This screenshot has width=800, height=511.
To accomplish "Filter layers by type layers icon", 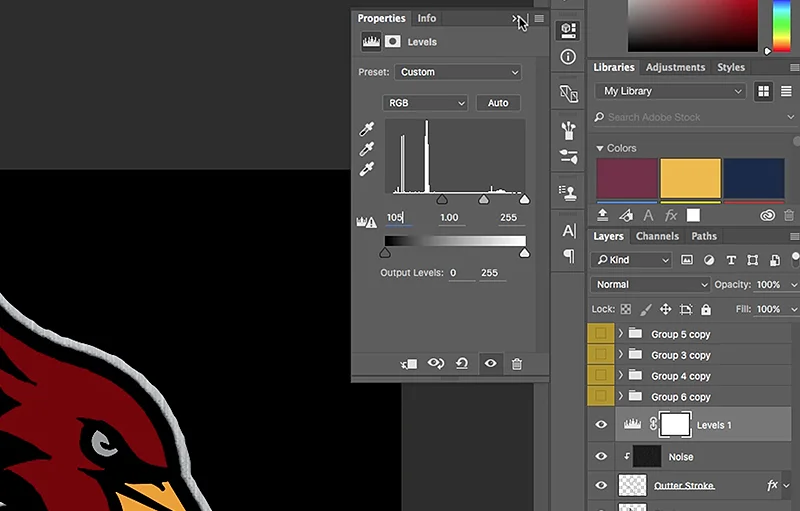I will 731,260.
